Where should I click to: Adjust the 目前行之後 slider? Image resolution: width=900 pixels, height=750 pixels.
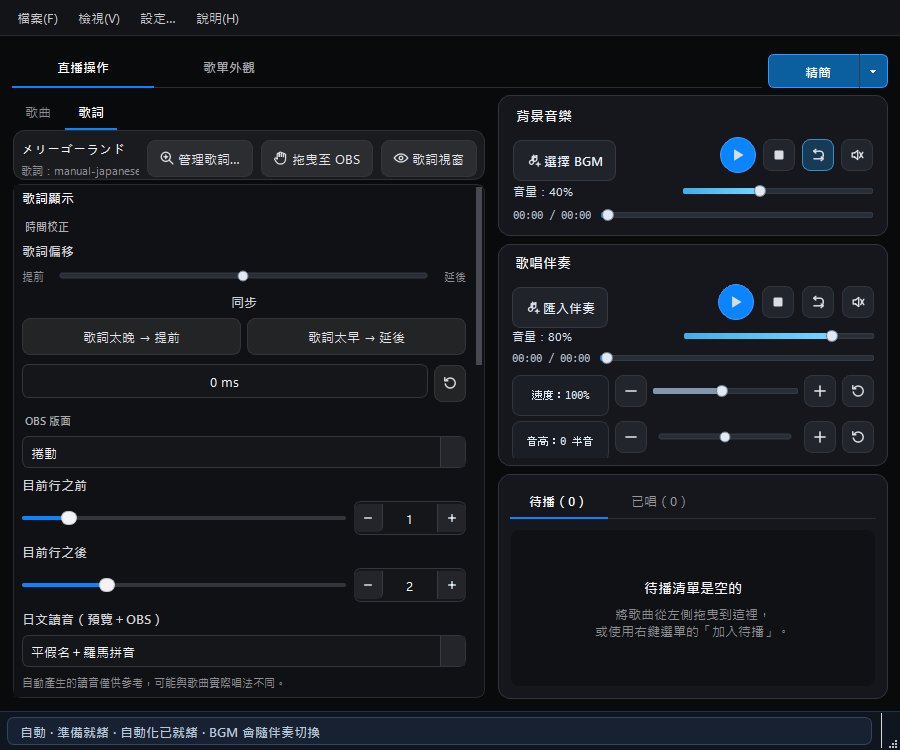pos(184,585)
